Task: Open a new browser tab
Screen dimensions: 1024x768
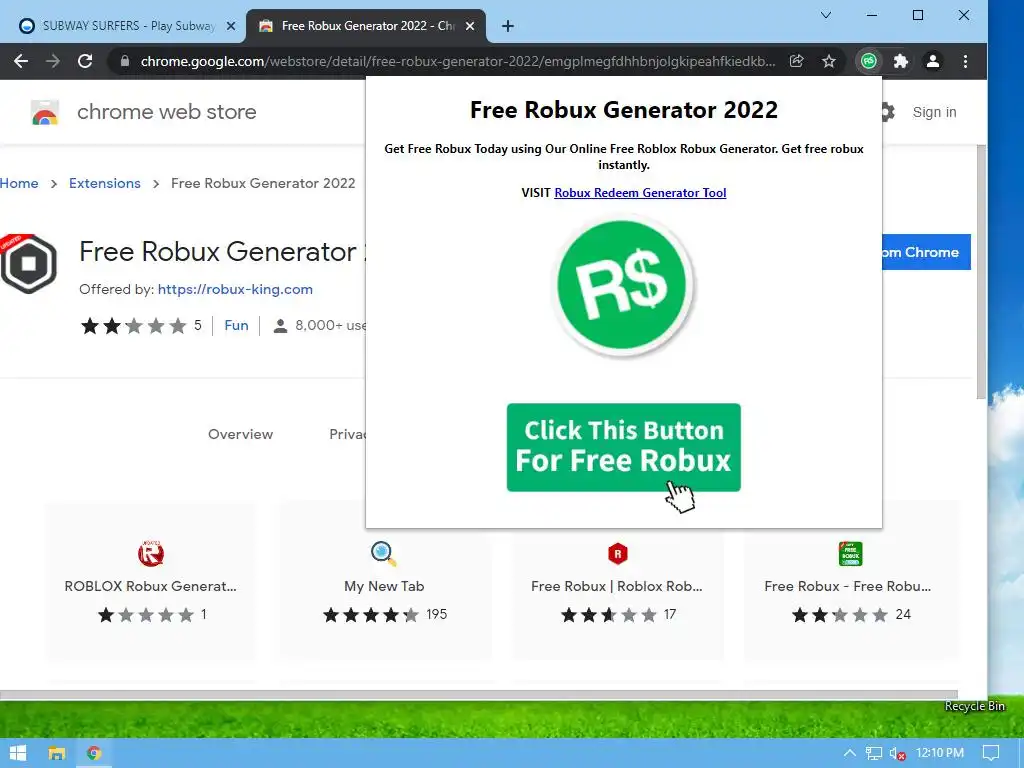Action: [x=507, y=26]
